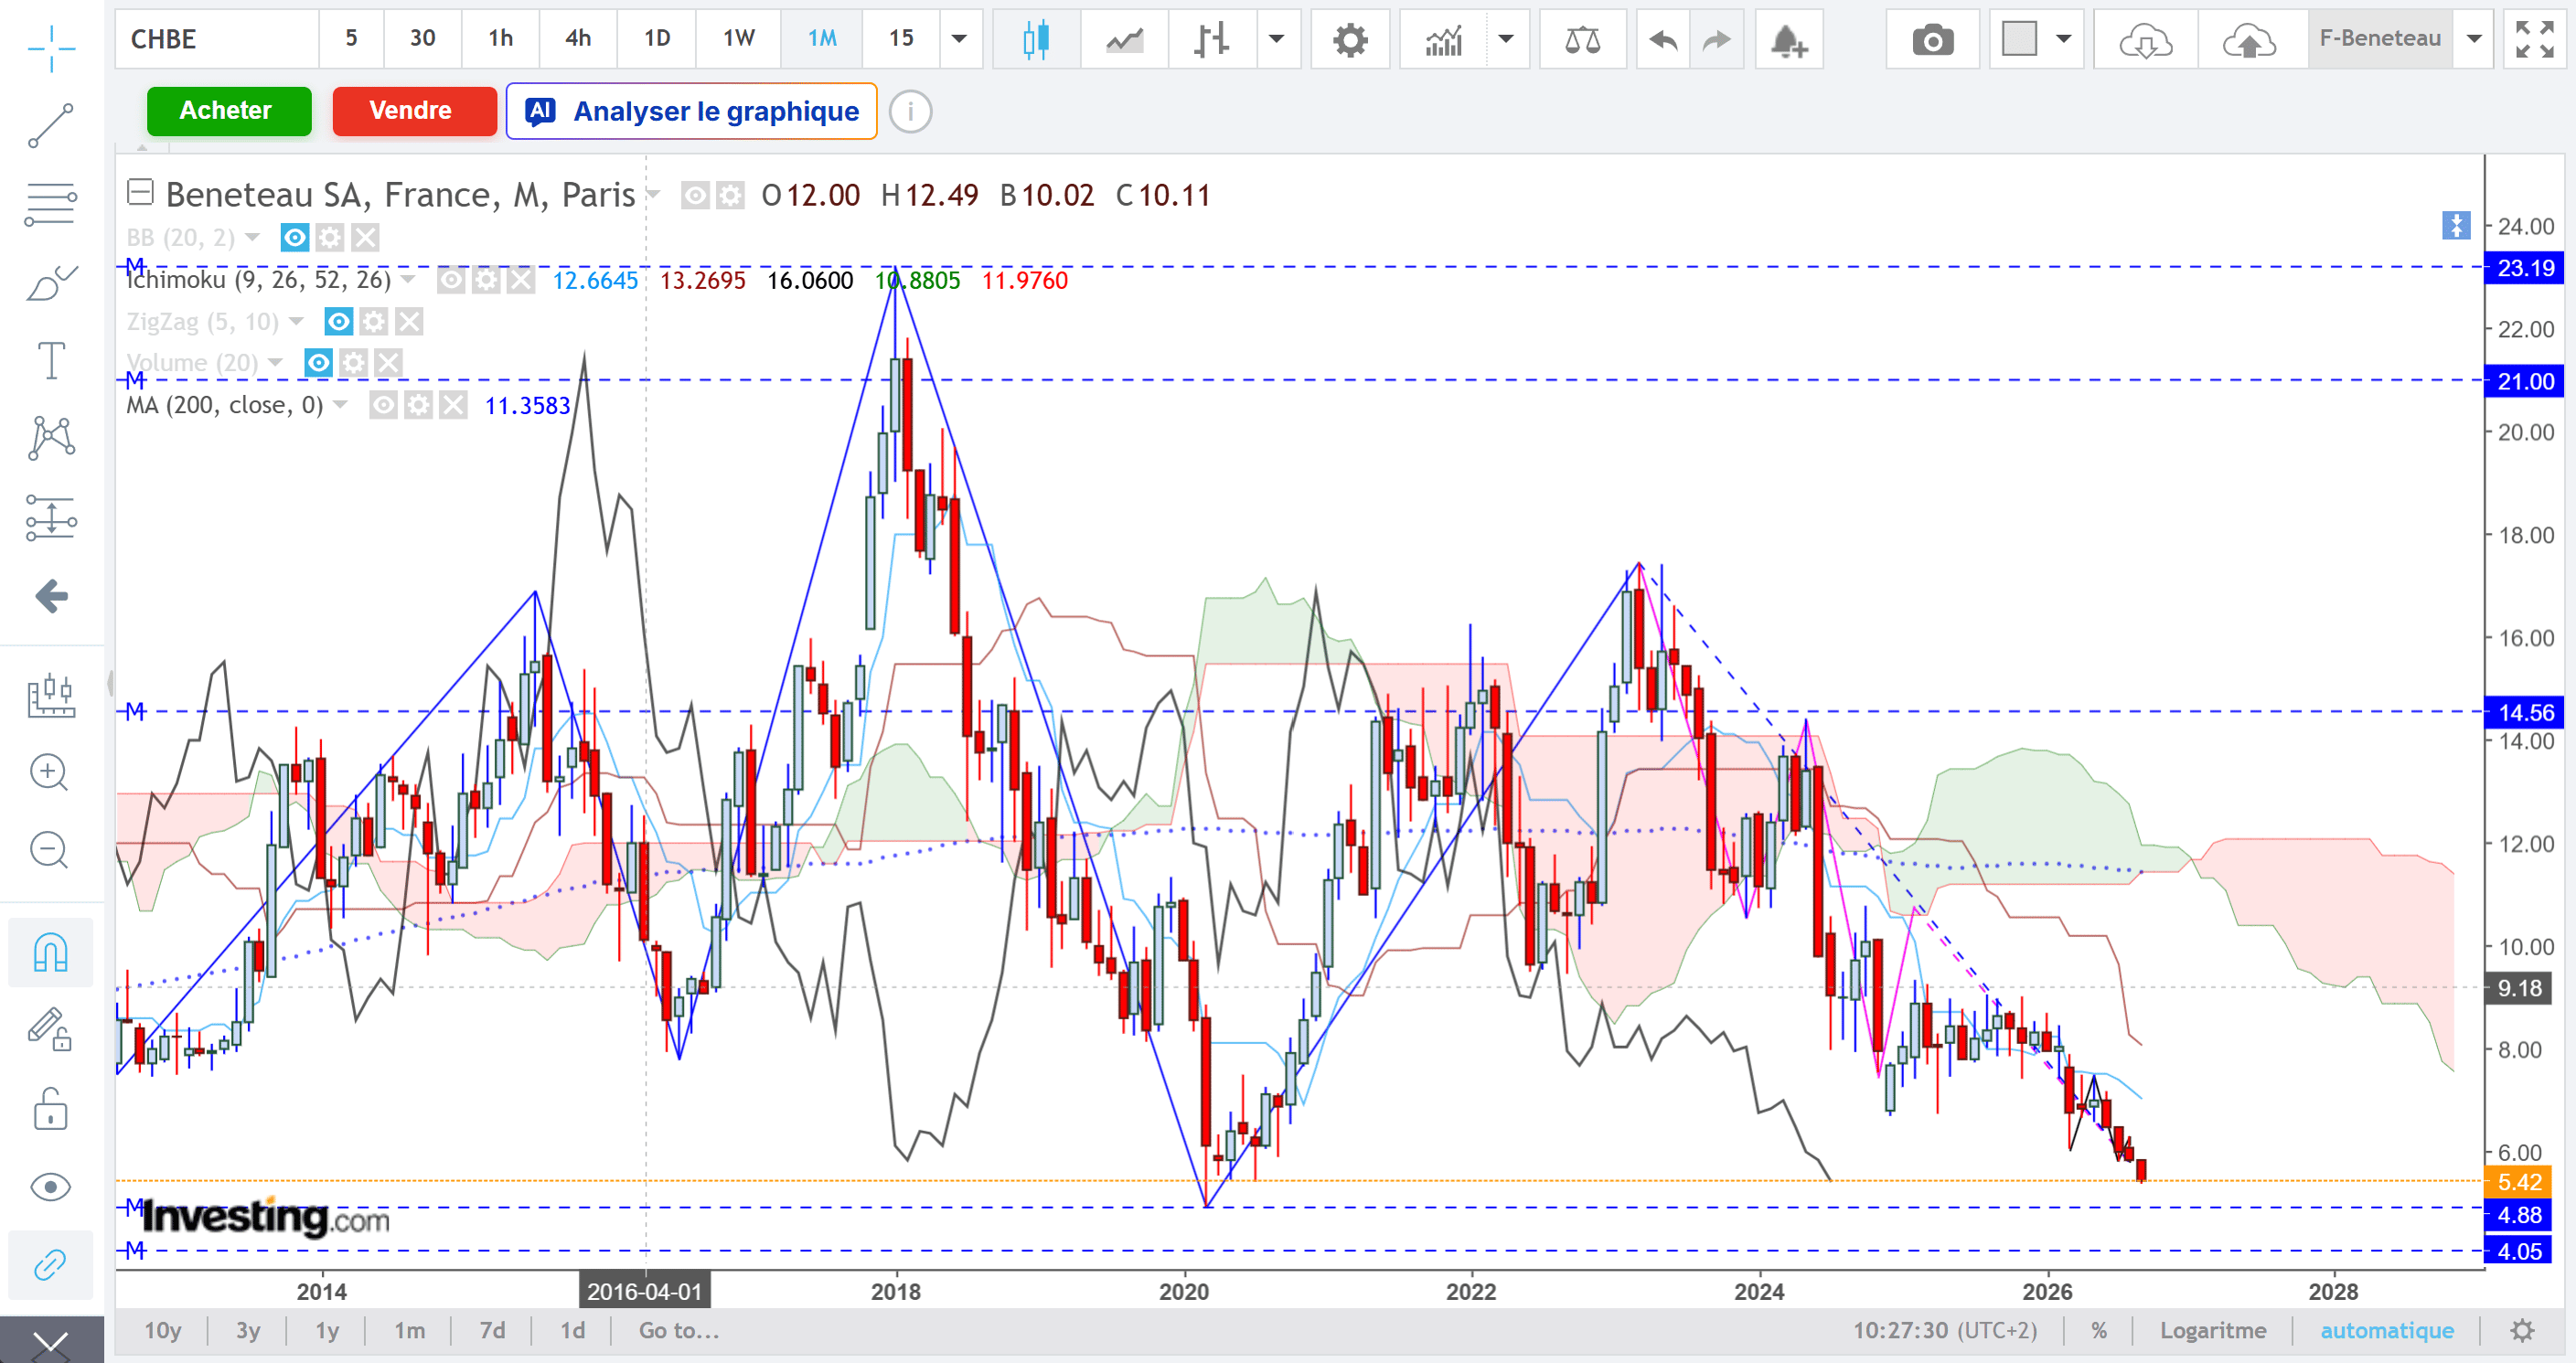
Task: Hide the ZigZag indicator
Action: [x=339, y=321]
